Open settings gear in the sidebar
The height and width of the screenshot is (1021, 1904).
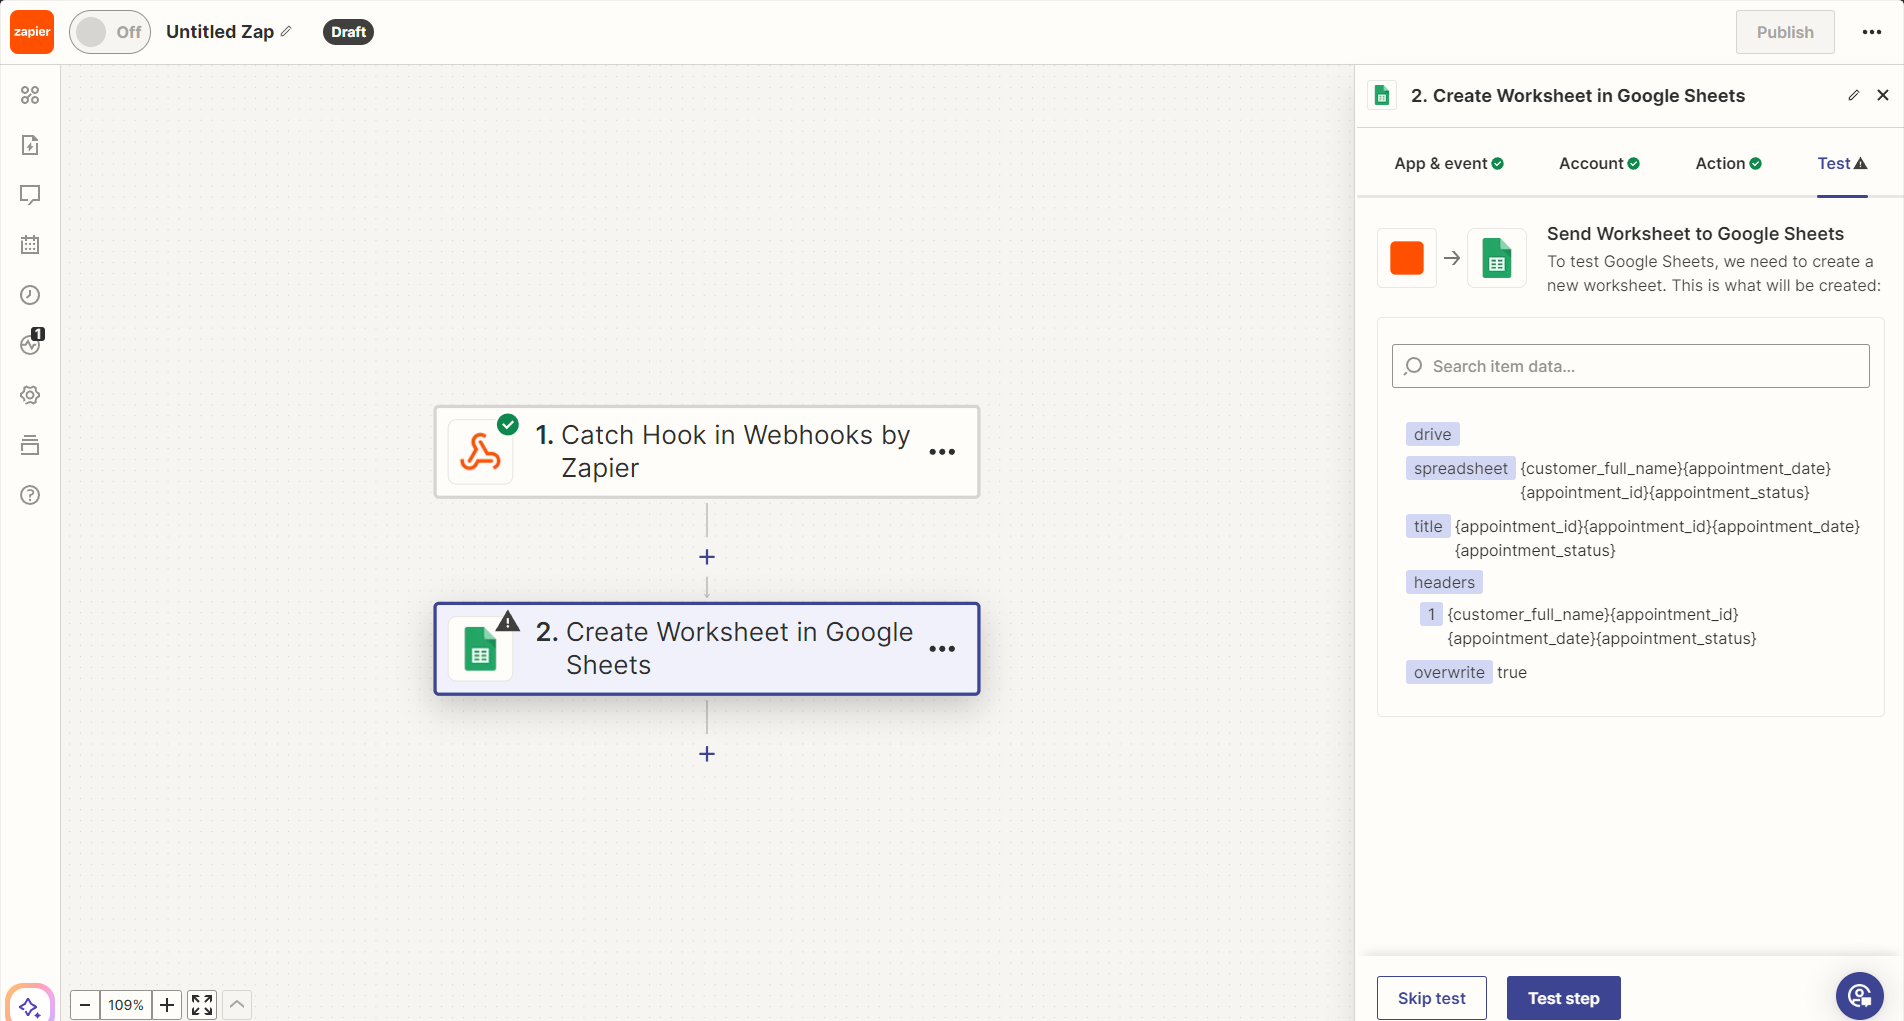click(x=29, y=394)
